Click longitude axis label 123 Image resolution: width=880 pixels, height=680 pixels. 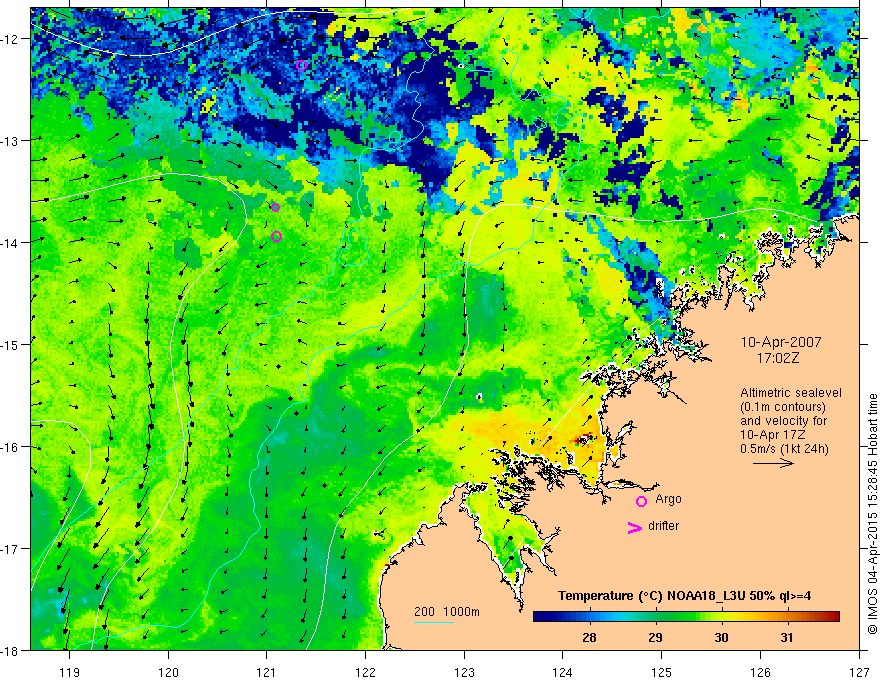(x=464, y=672)
